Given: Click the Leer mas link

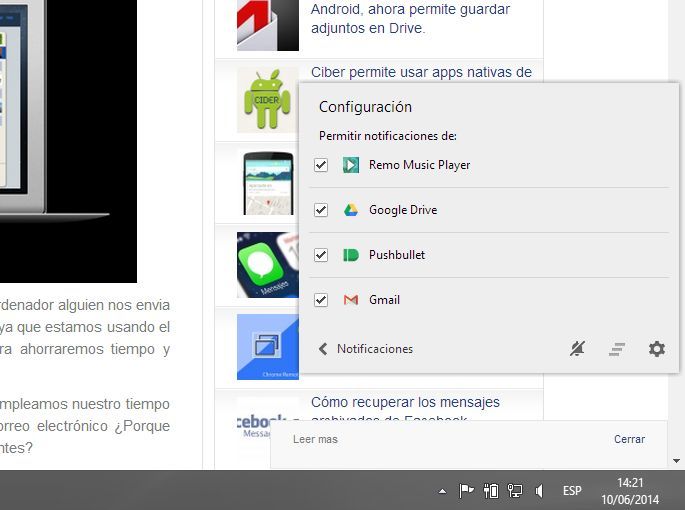Looking at the screenshot, I should pyautogui.click(x=315, y=439).
